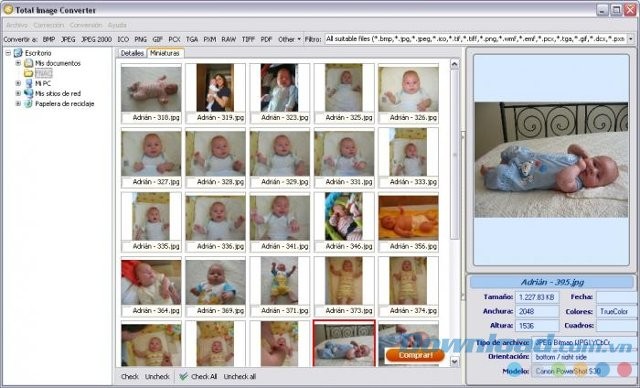Click the orange Comprar! button
The image size is (640, 388).
coord(415,355)
